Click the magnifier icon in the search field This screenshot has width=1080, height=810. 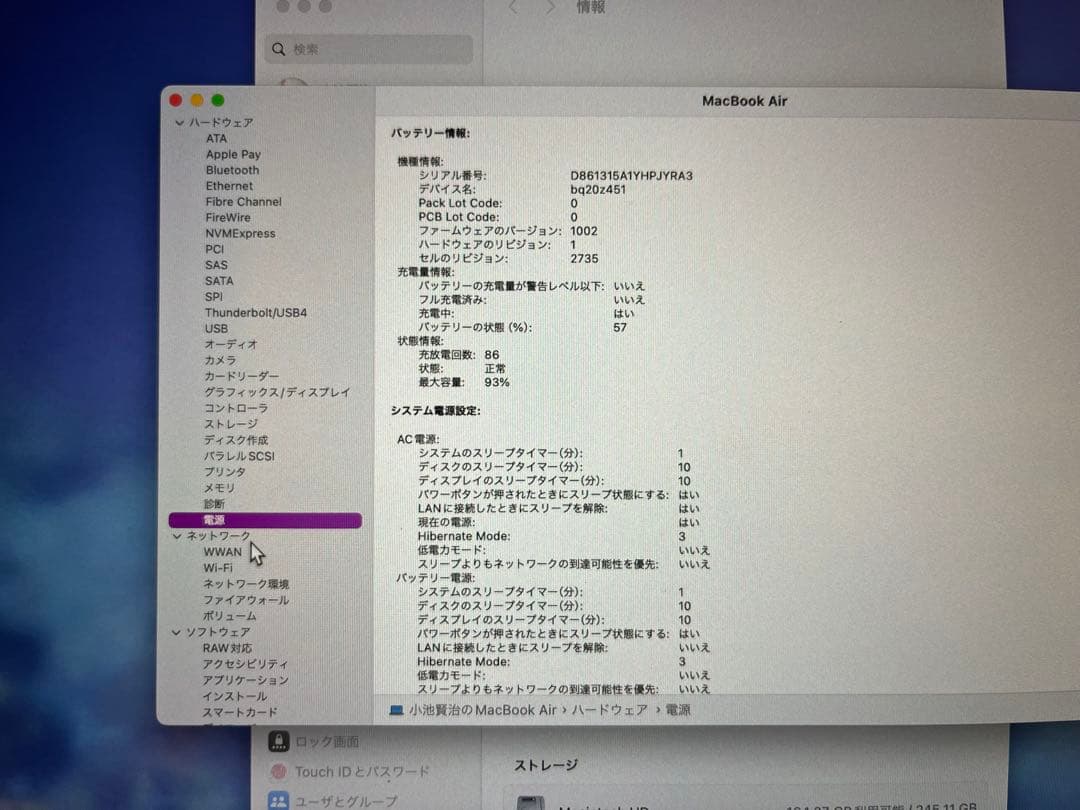point(277,48)
